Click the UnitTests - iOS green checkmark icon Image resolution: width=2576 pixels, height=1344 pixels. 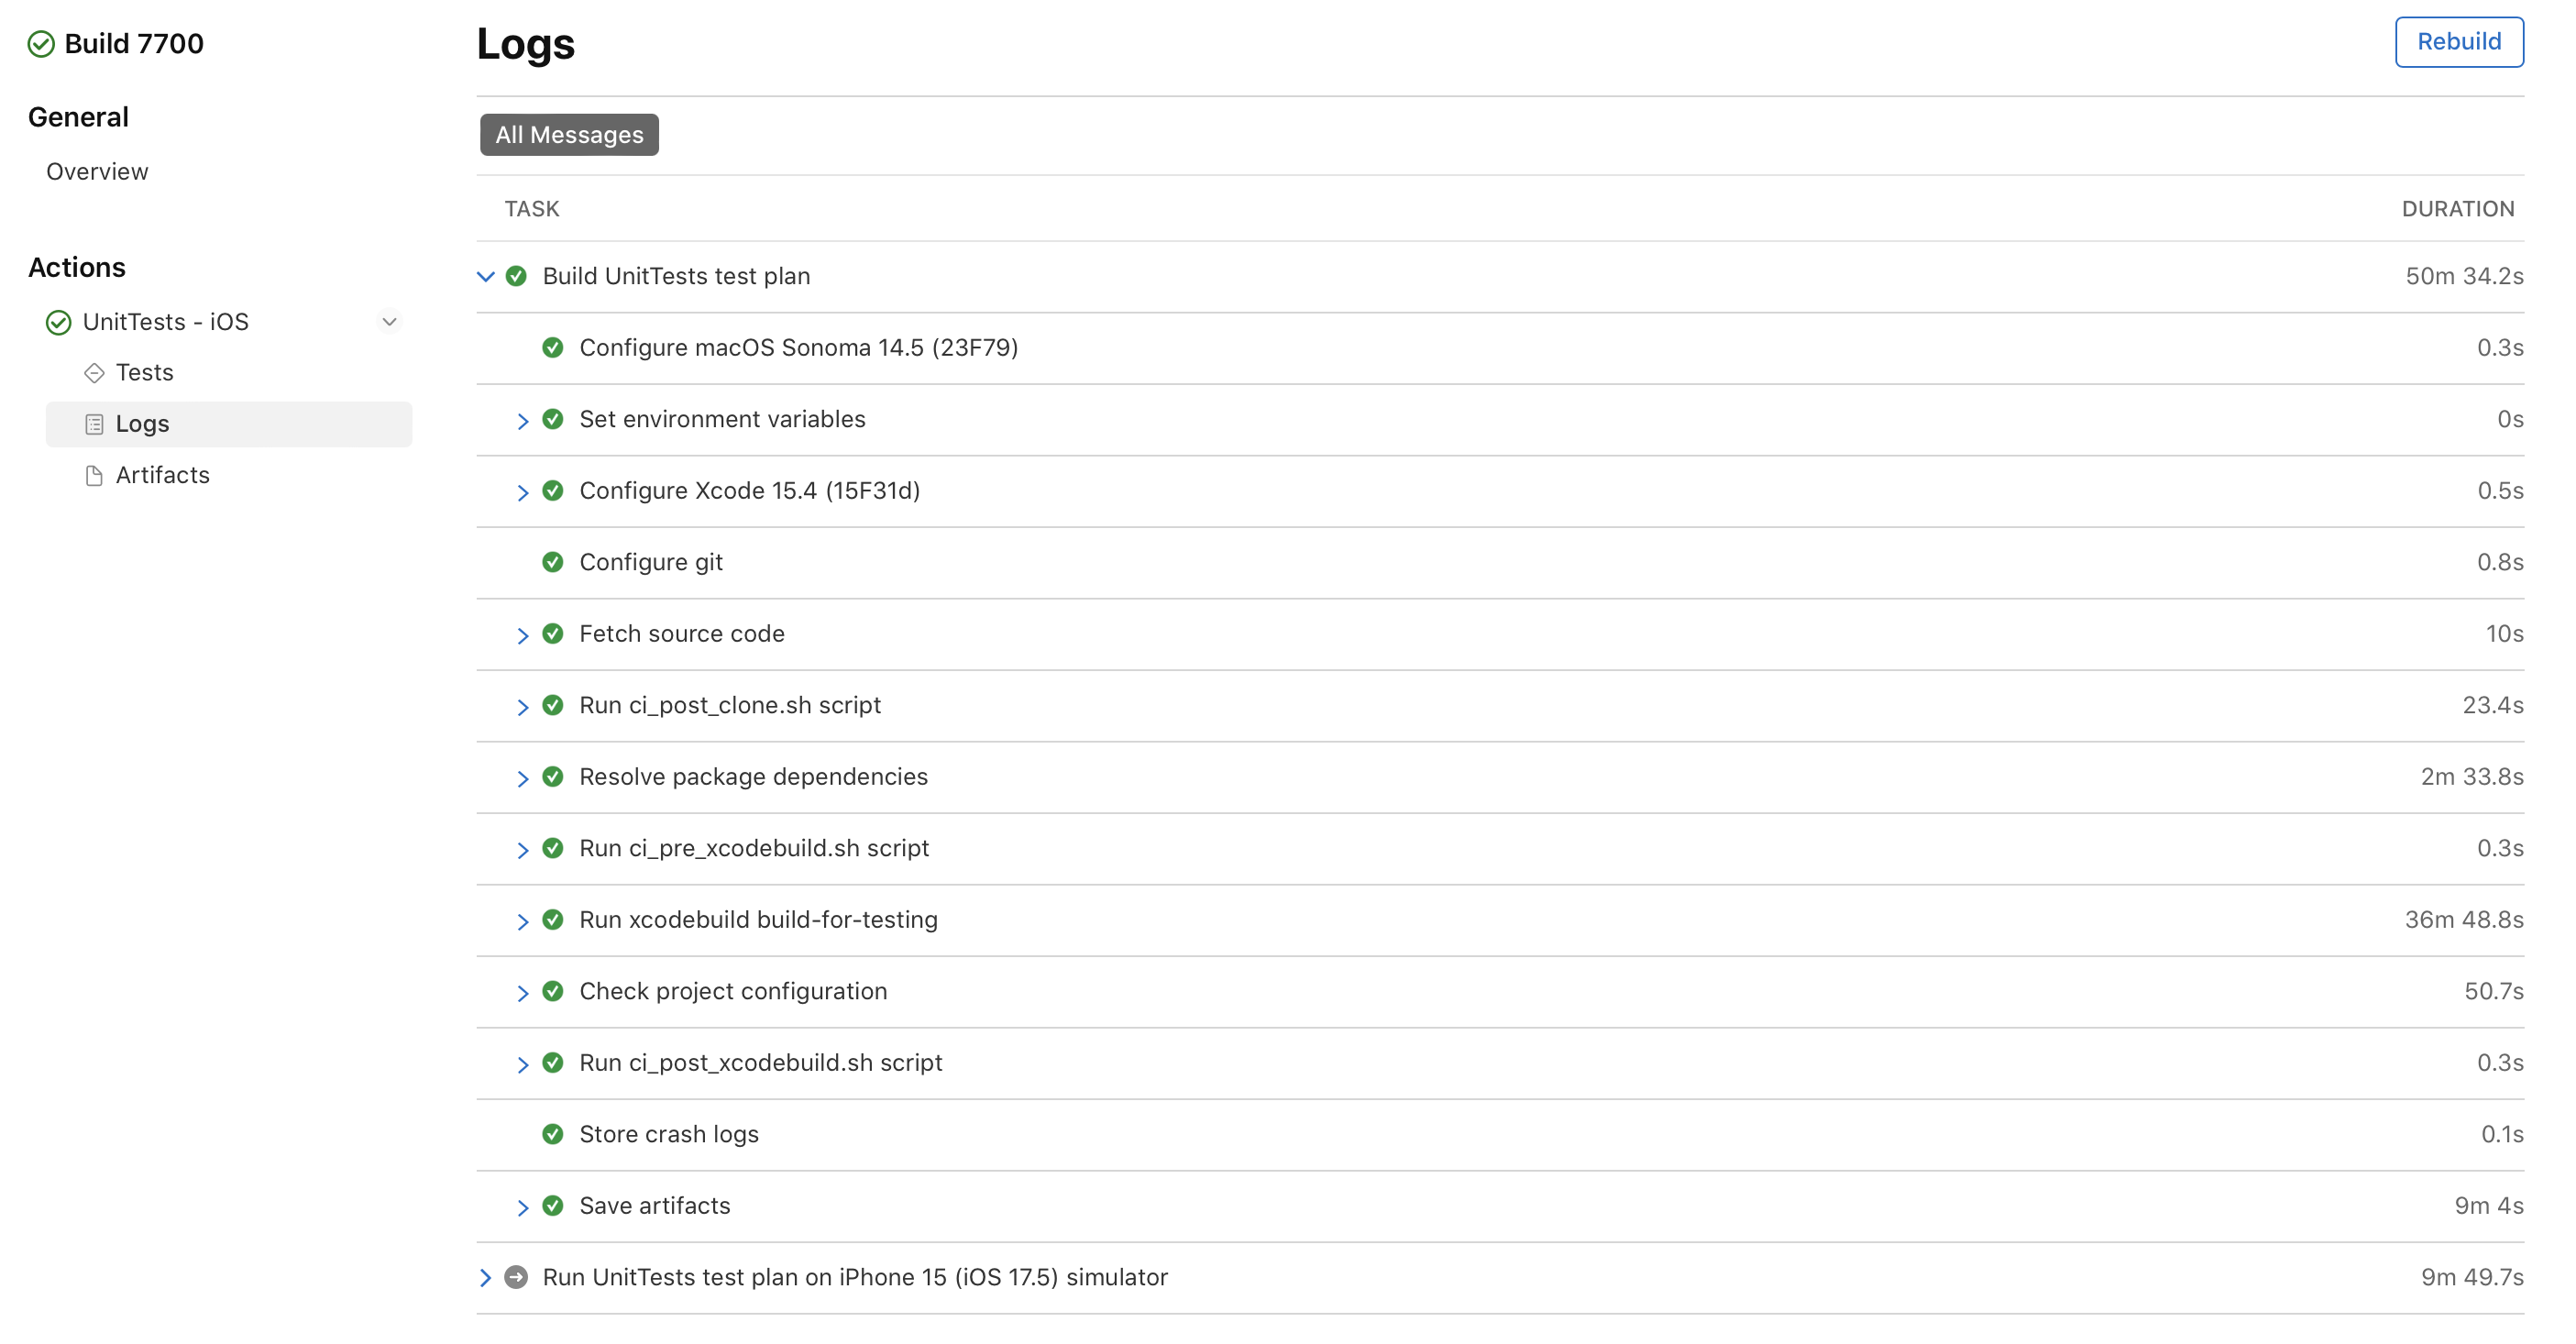click(x=59, y=322)
